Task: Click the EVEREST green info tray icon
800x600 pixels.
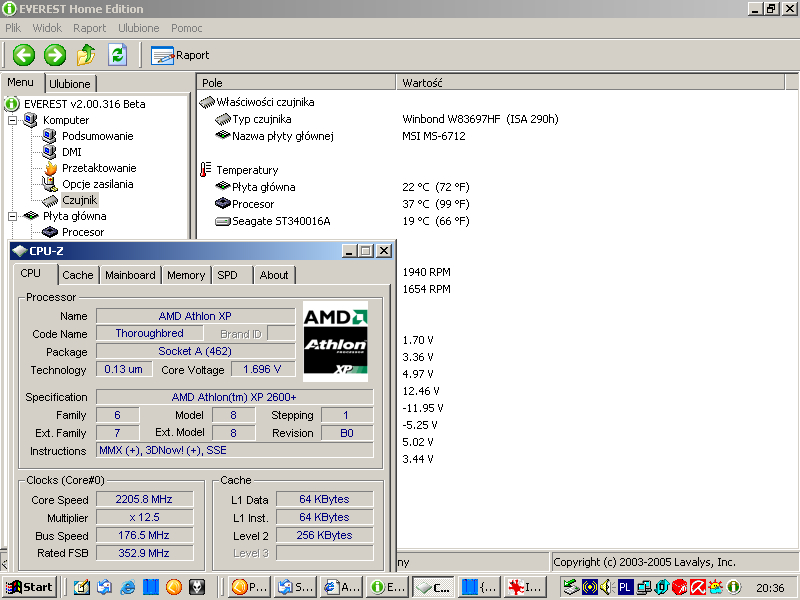Action: pos(734,588)
